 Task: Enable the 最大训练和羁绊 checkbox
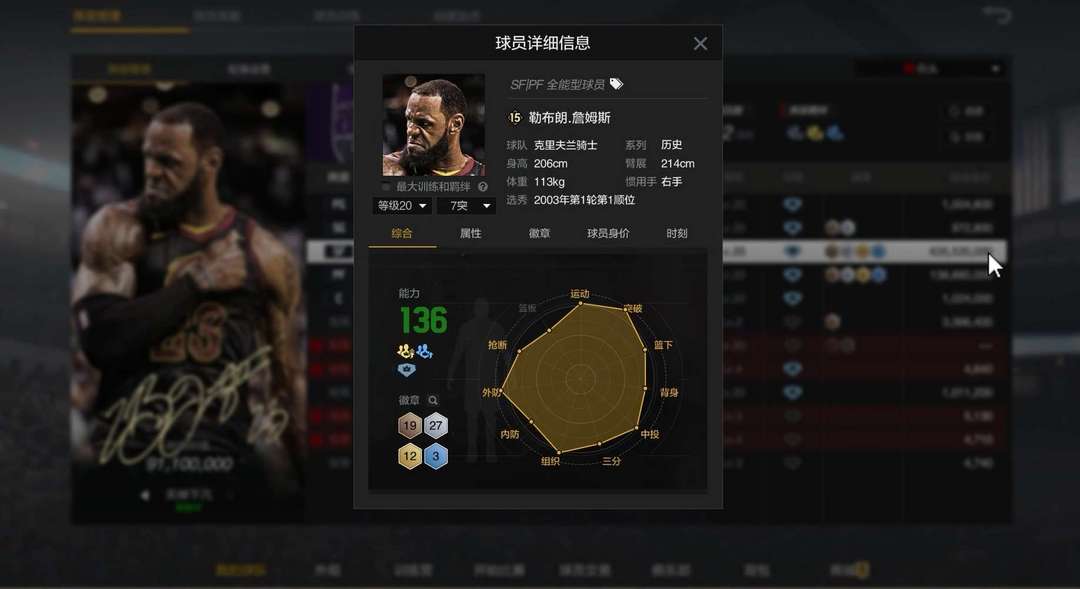click(386, 187)
